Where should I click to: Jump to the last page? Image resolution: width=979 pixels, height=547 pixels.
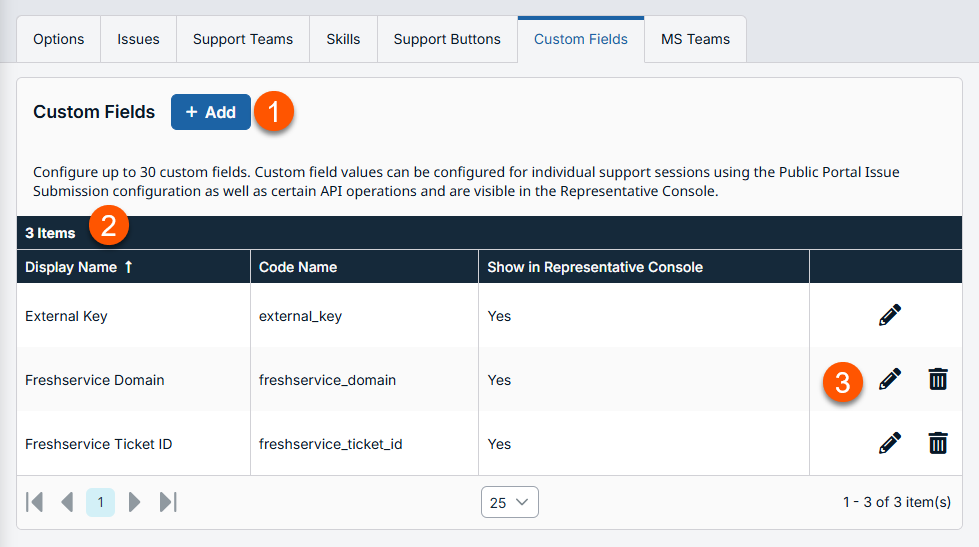(168, 502)
